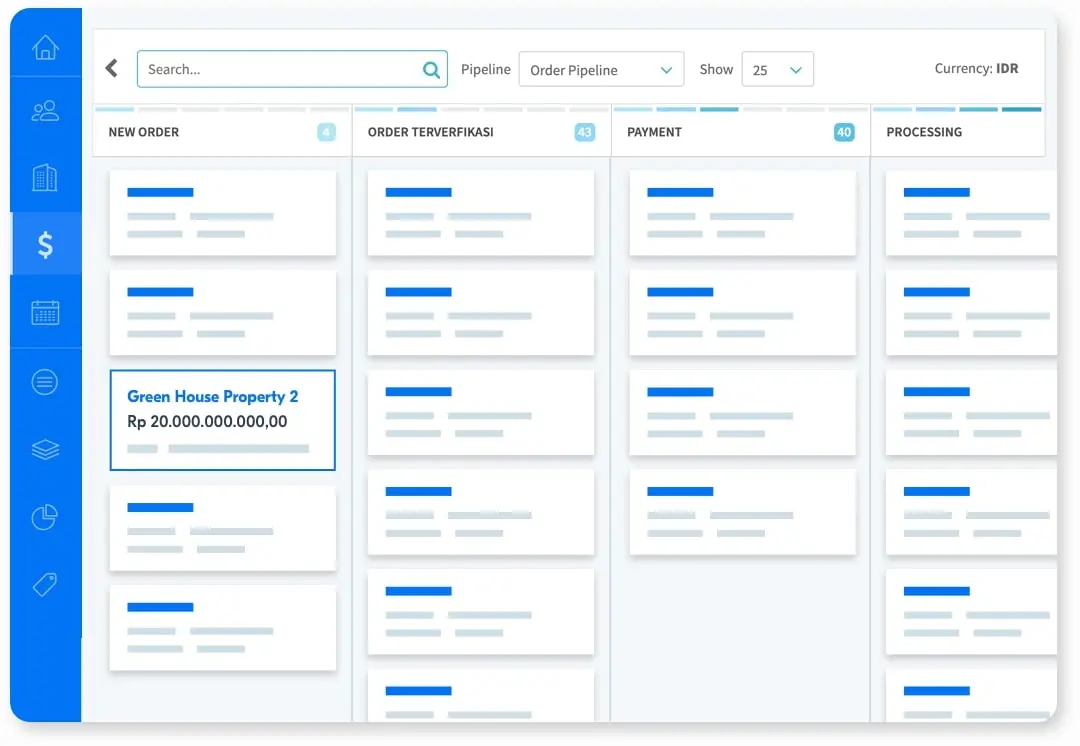Click the magnifier search icon

(x=431, y=70)
